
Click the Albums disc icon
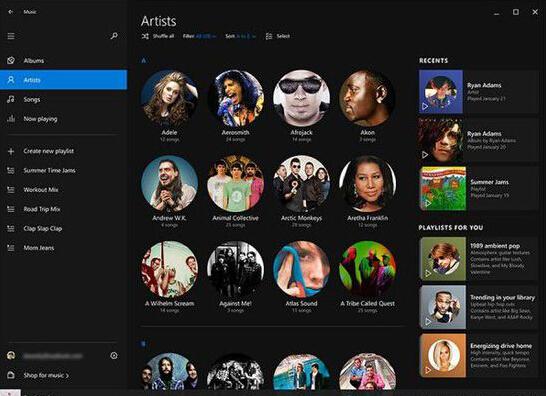(11, 61)
